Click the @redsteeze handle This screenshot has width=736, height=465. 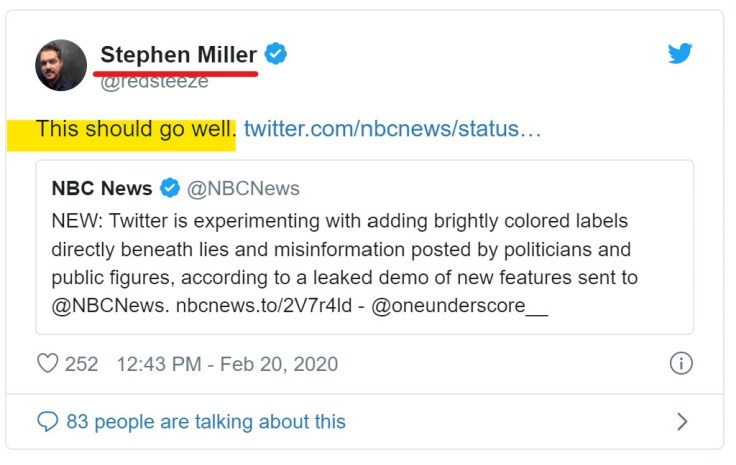pos(154,82)
